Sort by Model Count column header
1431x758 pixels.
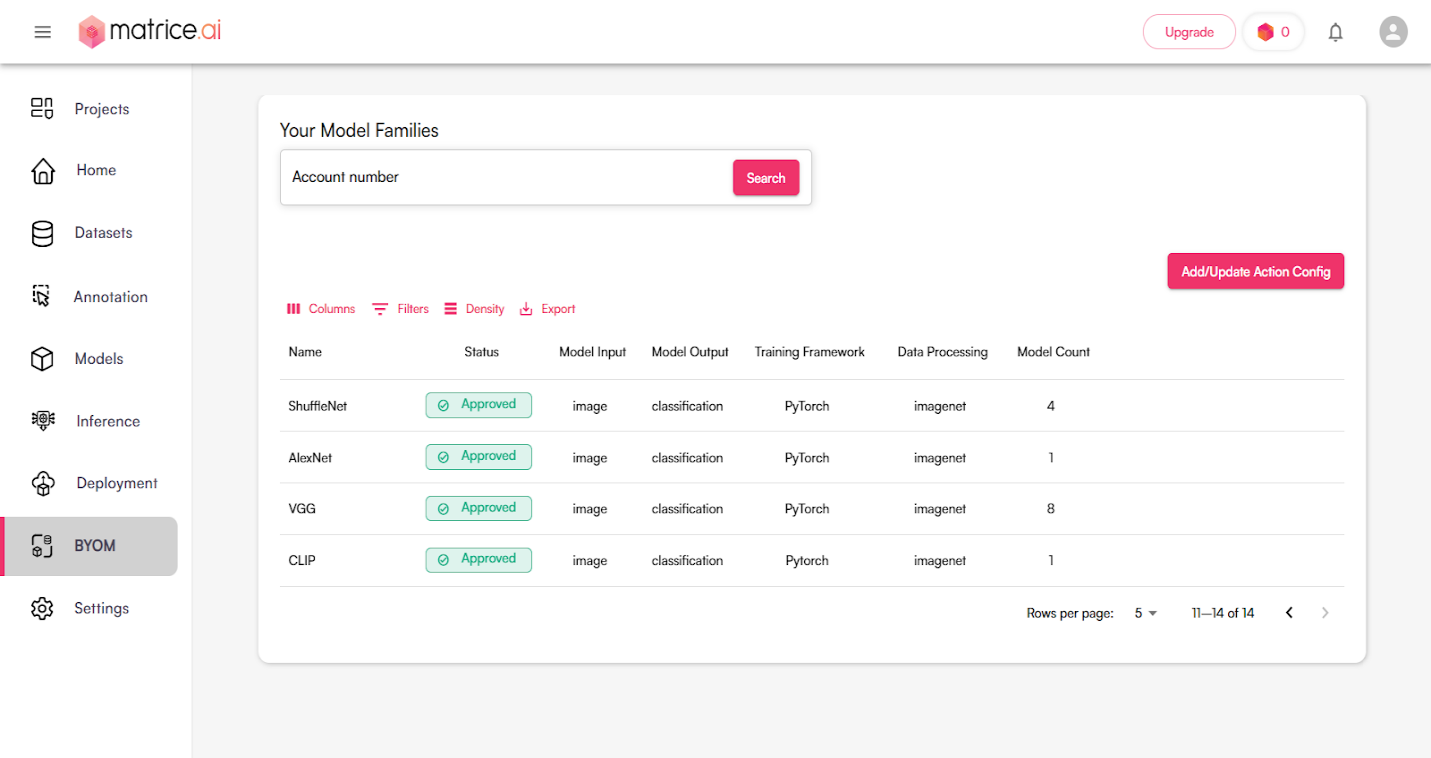pyautogui.click(x=1053, y=352)
